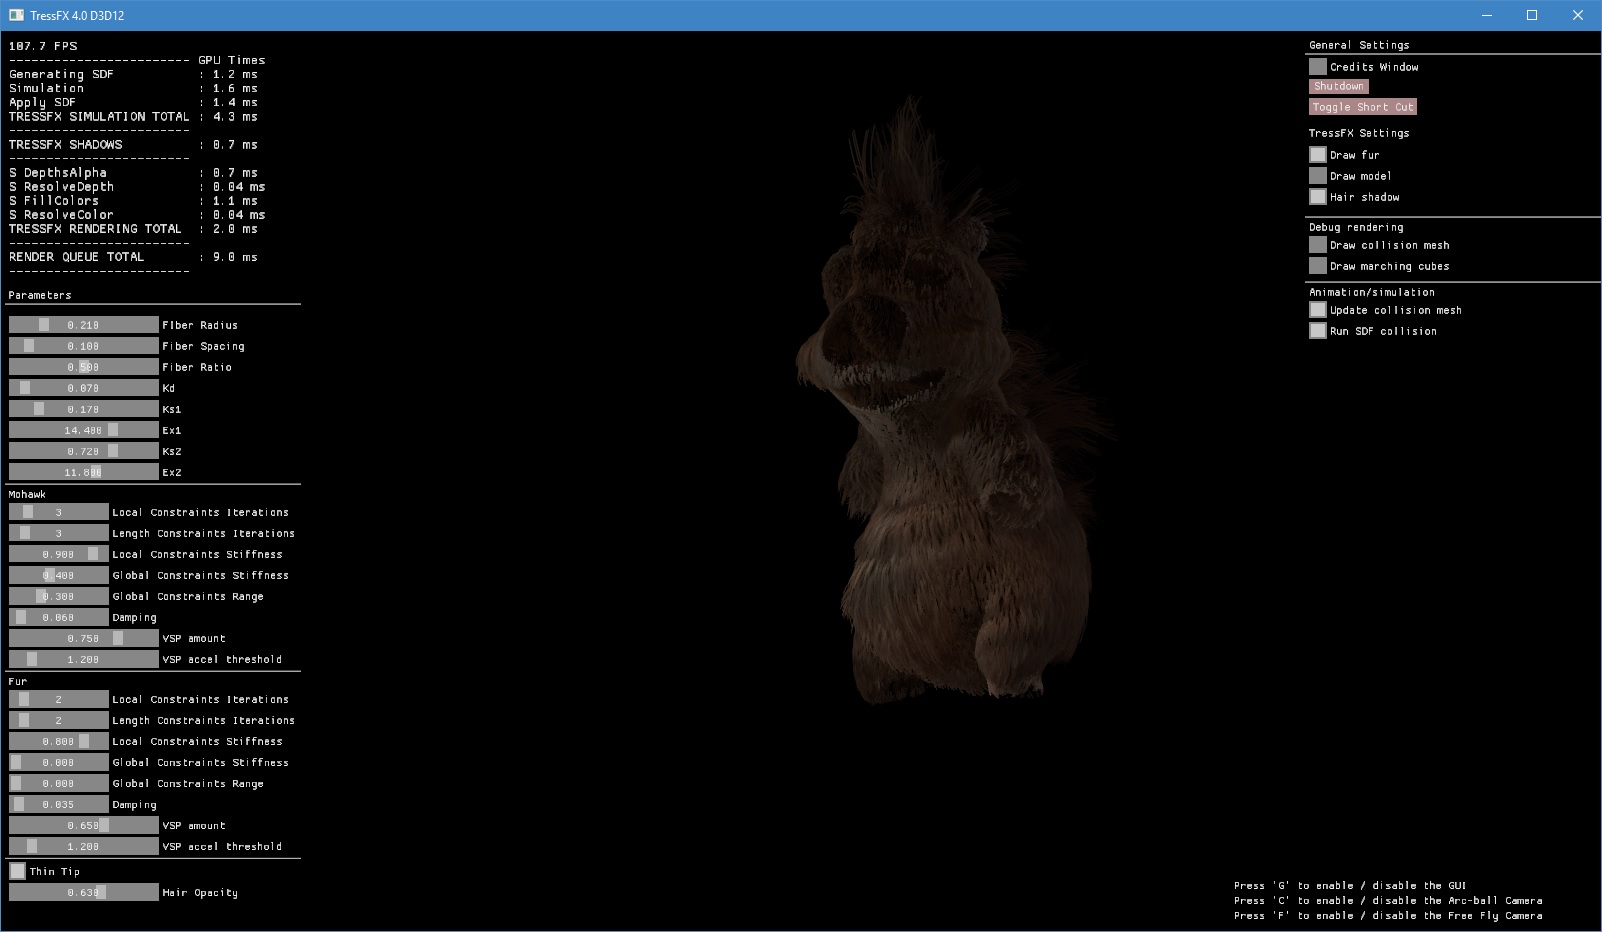Viewport: 1602px width, 932px height.
Task: Toggle the Credits Window checkbox
Action: pyautogui.click(x=1318, y=66)
